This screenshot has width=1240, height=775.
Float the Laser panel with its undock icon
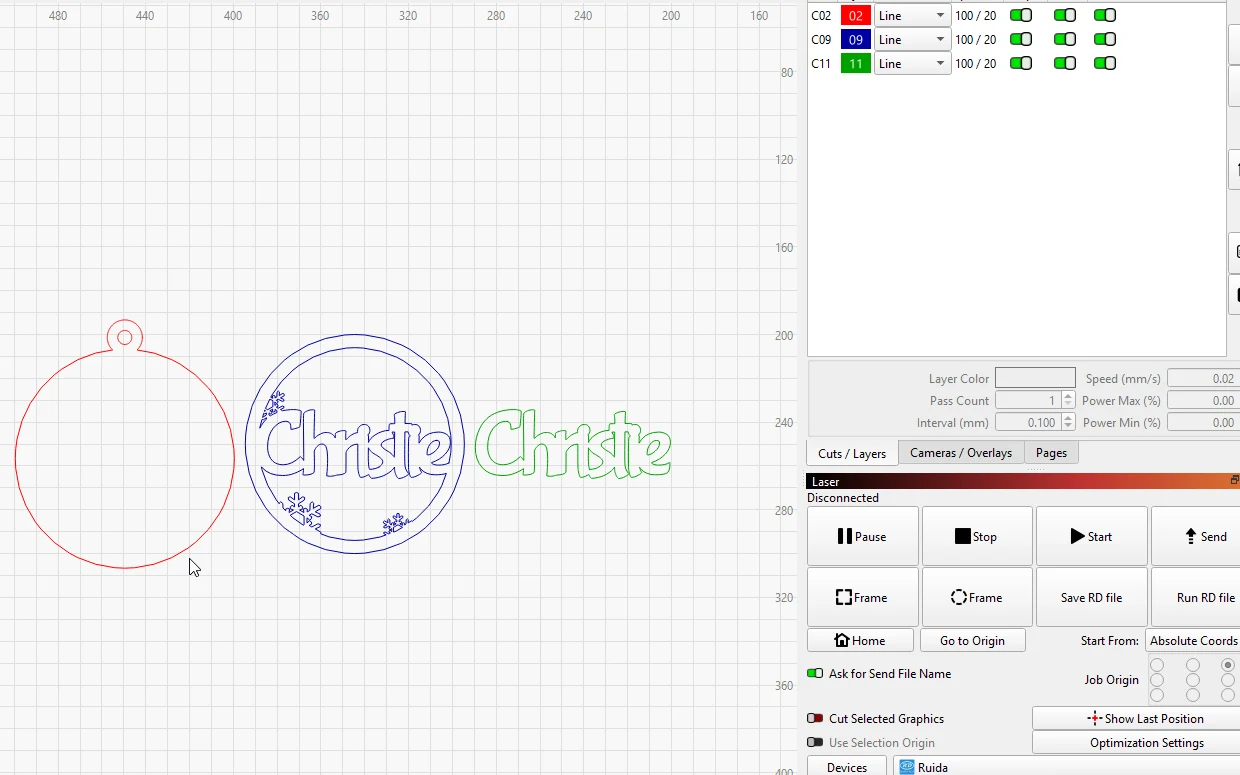pyautogui.click(x=1234, y=481)
